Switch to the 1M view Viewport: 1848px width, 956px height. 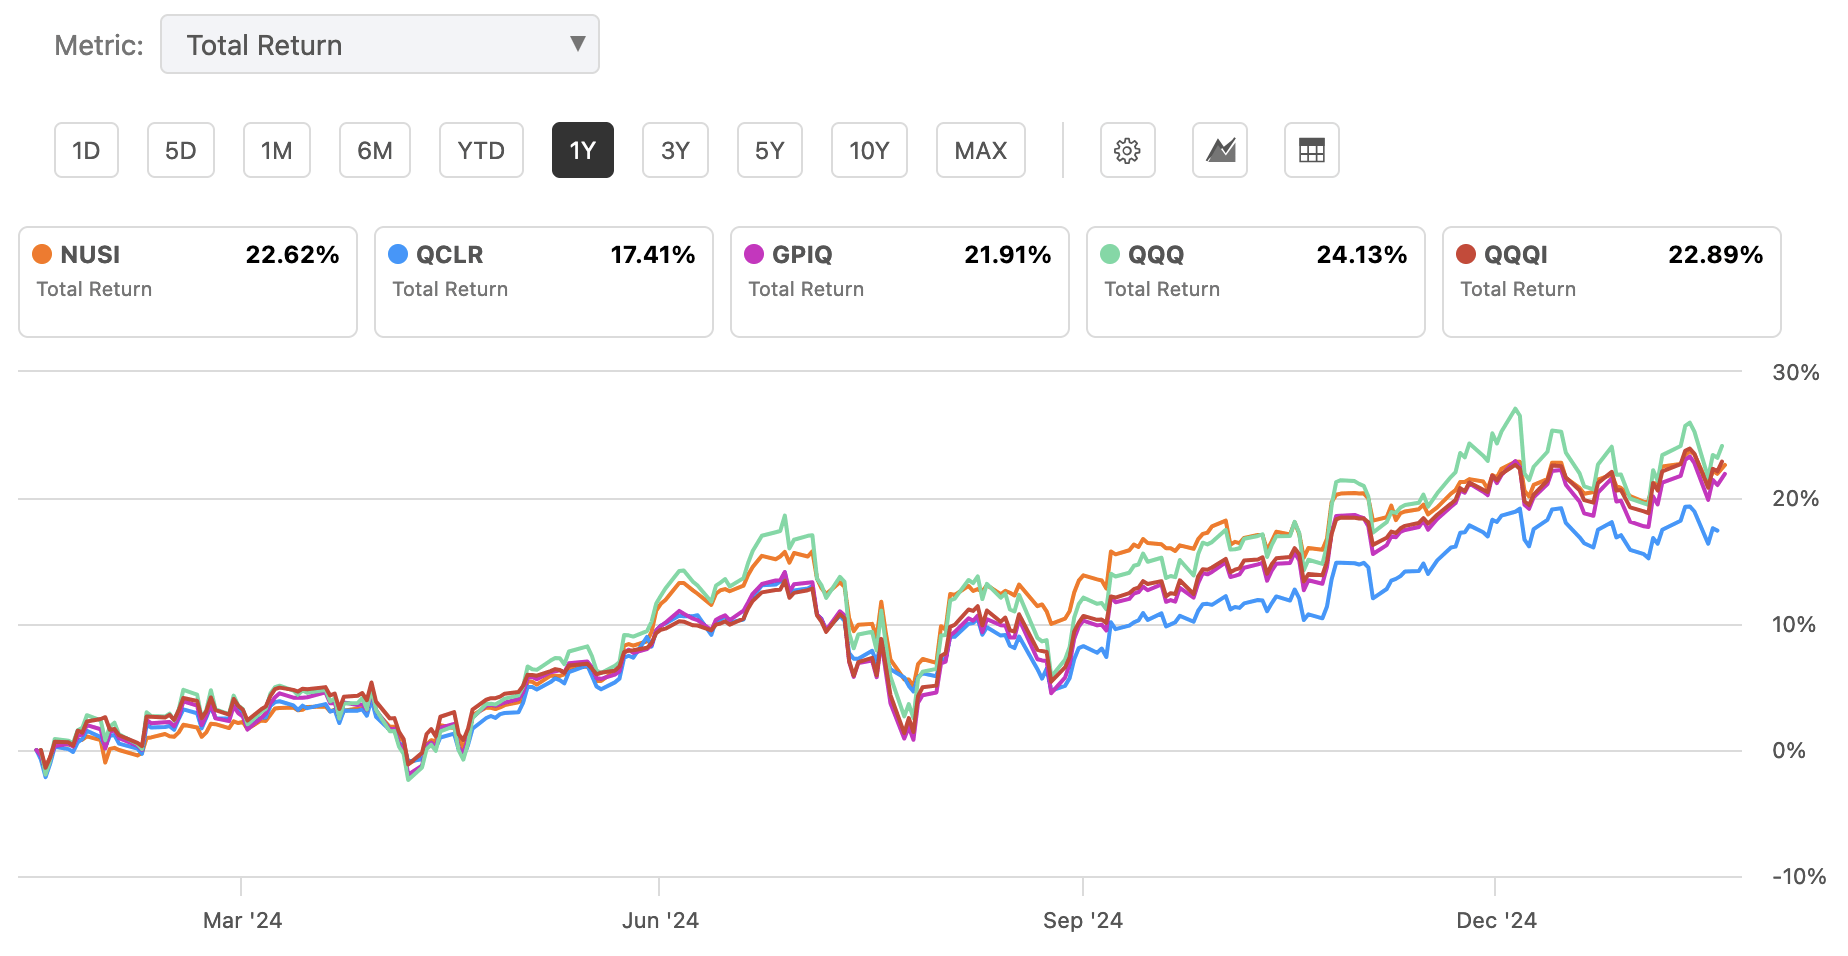(x=277, y=150)
